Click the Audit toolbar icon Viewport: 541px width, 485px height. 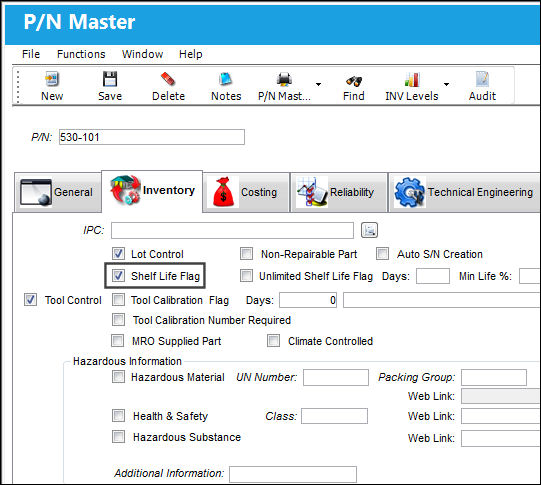(482, 79)
